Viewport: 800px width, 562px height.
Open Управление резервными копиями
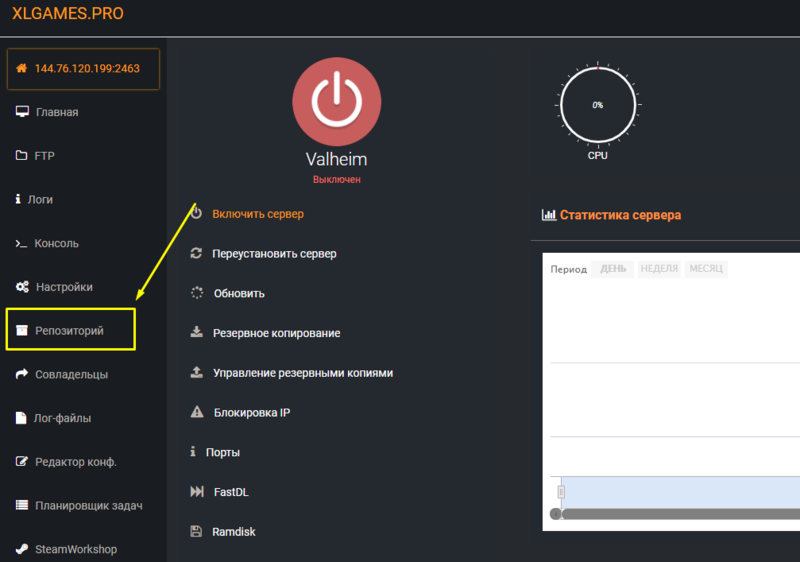tap(303, 373)
